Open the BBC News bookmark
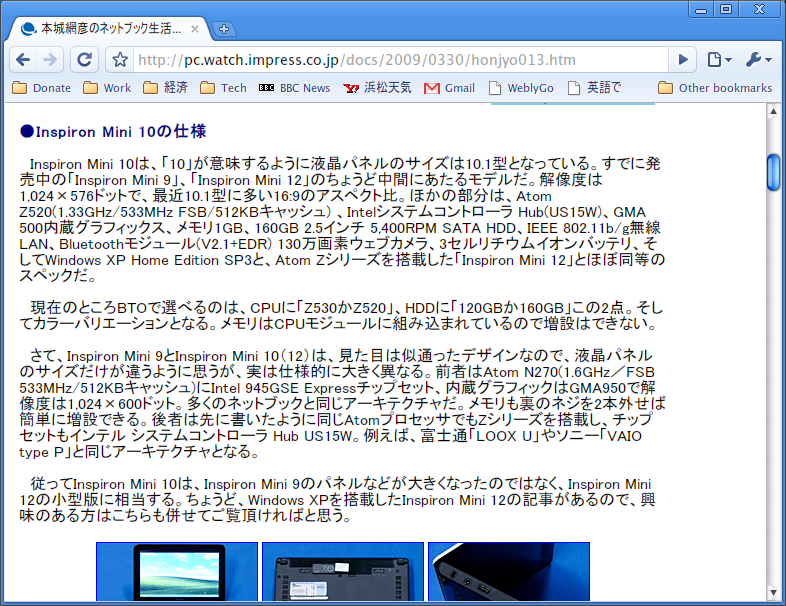The height and width of the screenshot is (606, 786). pyautogui.click(x=295, y=88)
